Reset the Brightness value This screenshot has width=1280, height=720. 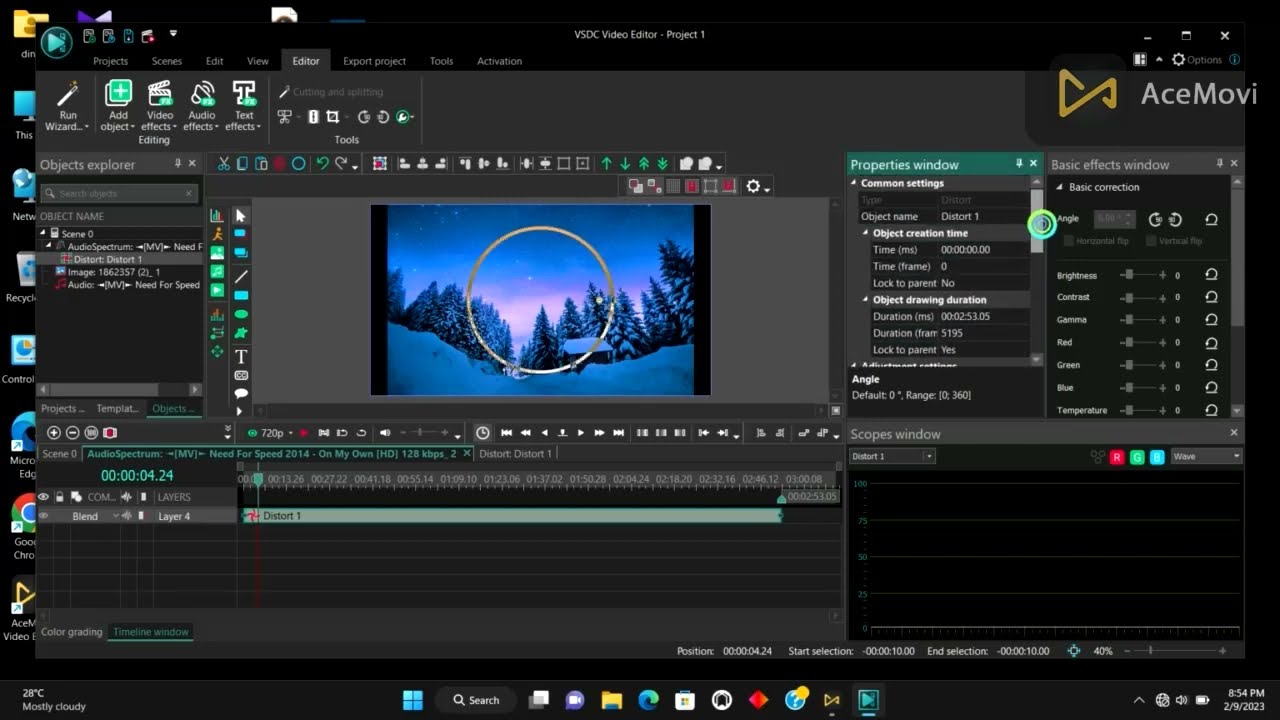pos(1211,274)
